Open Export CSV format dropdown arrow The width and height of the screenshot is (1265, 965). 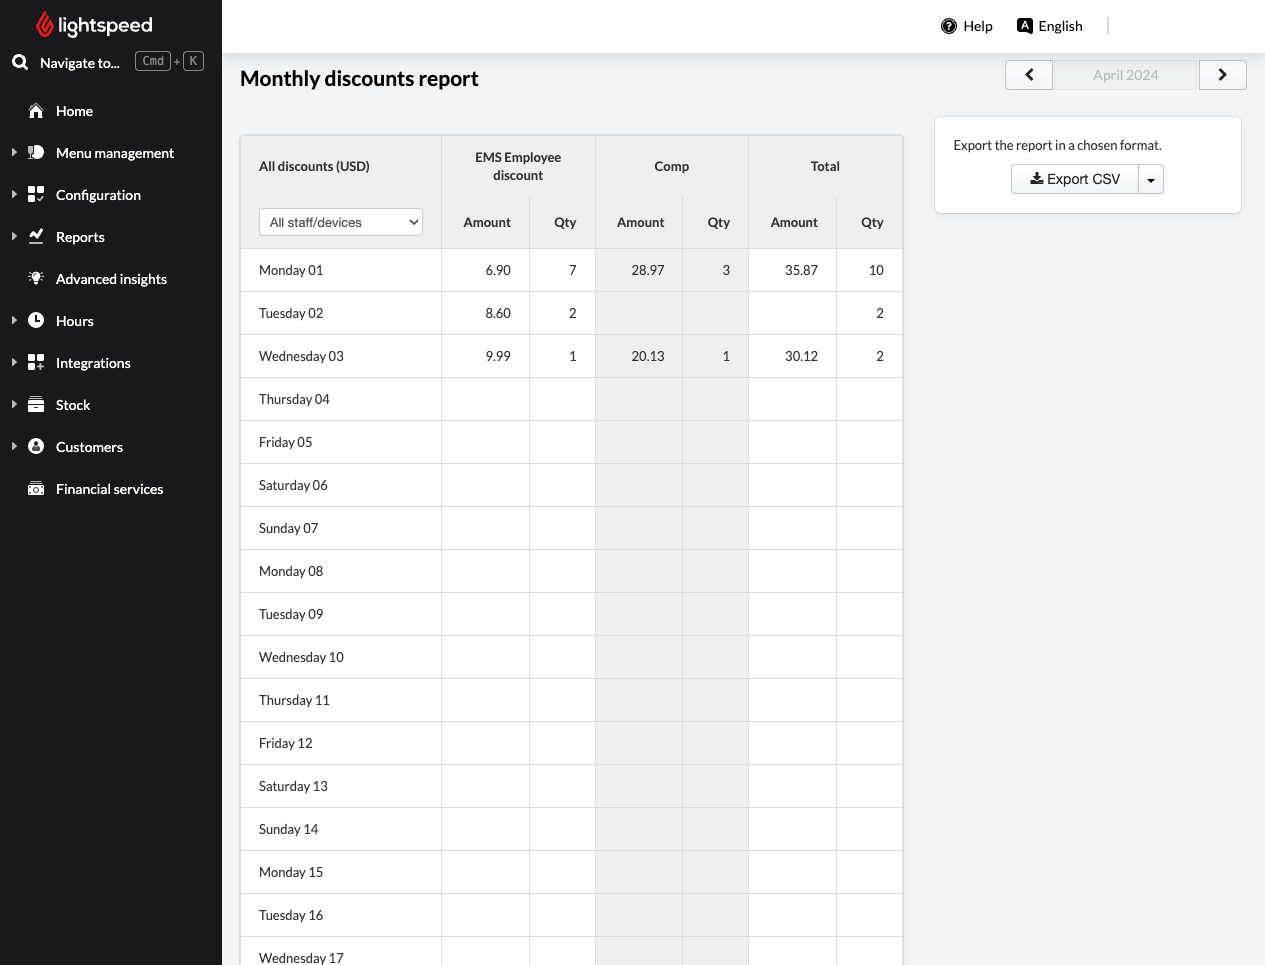1151,179
